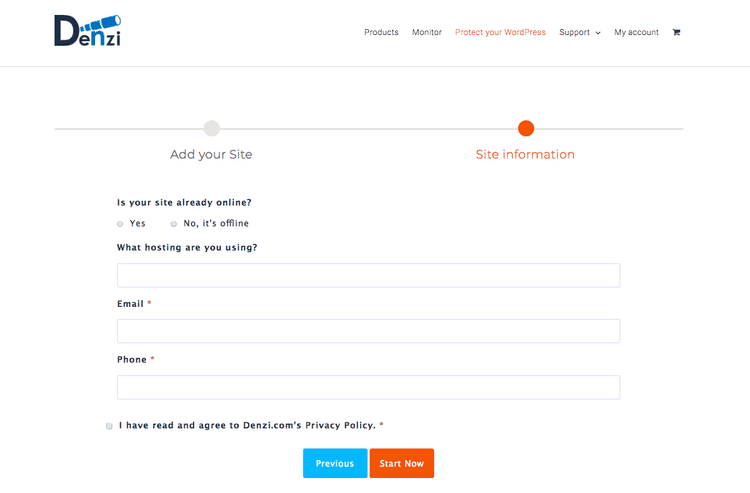Expand the Support dropdown menu
The image size is (750, 493).
point(580,32)
